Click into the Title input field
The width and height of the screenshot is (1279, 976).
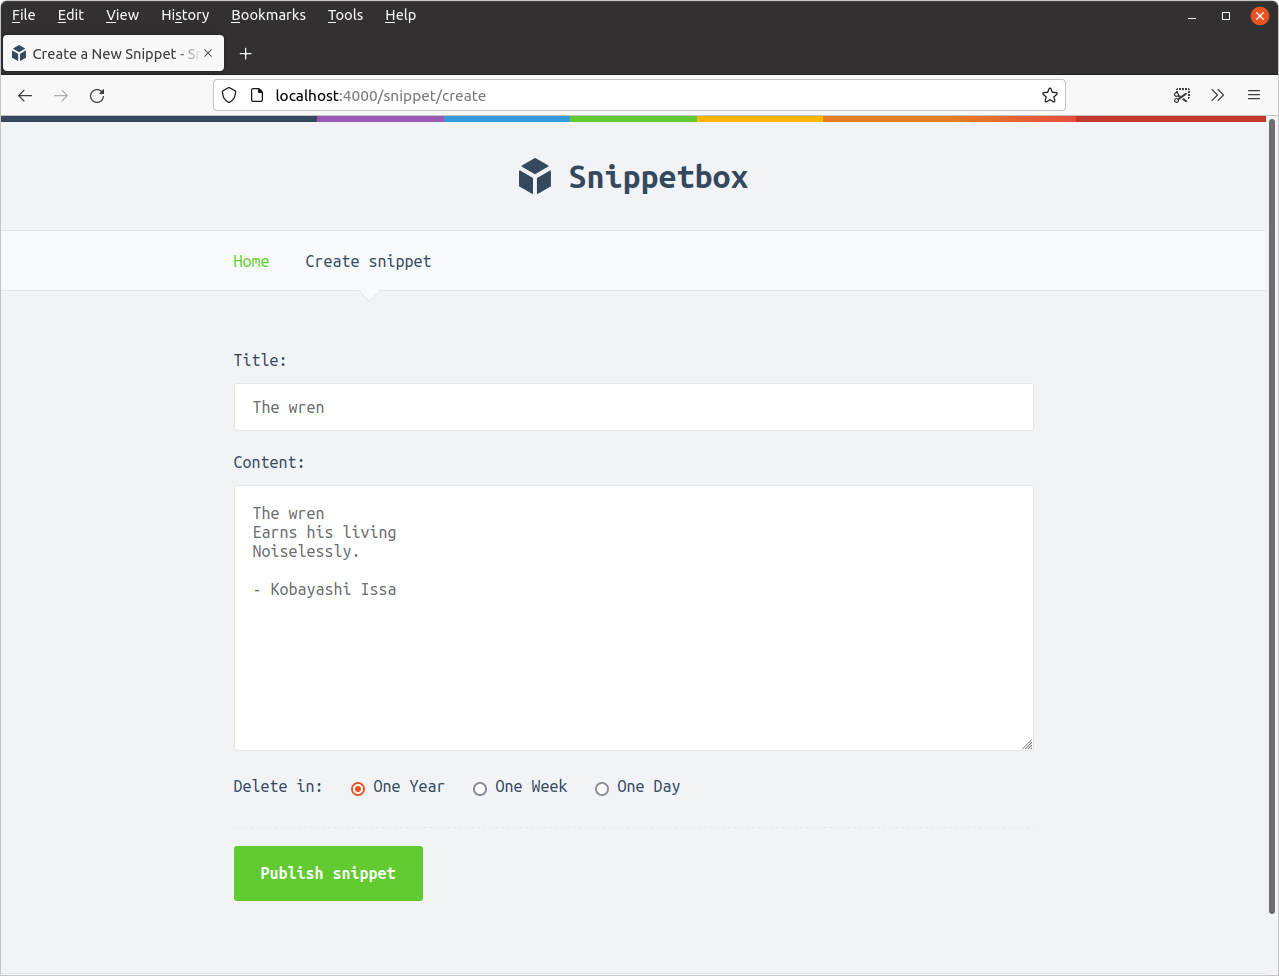pyautogui.click(x=633, y=407)
